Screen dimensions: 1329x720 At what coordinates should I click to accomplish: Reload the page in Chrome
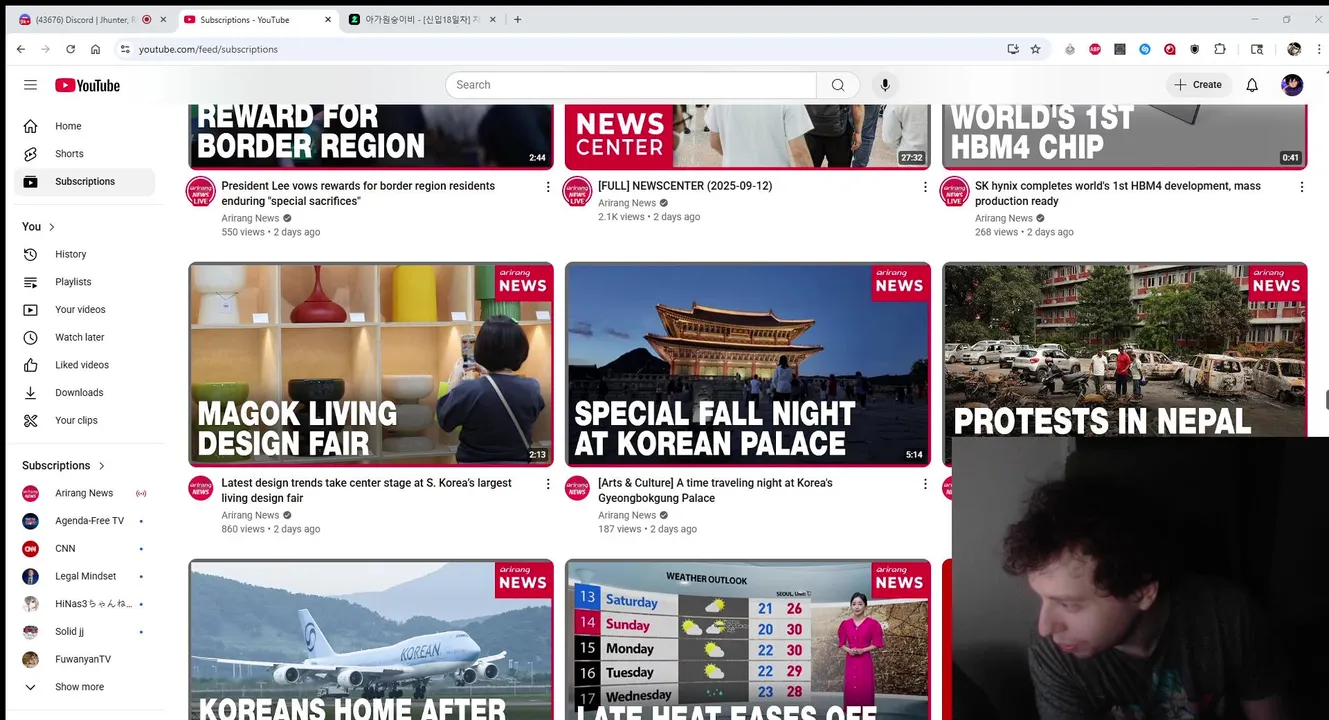point(70,49)
